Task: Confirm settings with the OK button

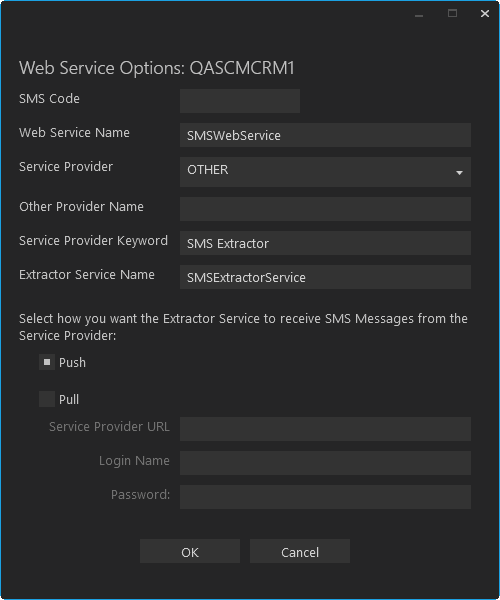Action: (x=190, y=551)
